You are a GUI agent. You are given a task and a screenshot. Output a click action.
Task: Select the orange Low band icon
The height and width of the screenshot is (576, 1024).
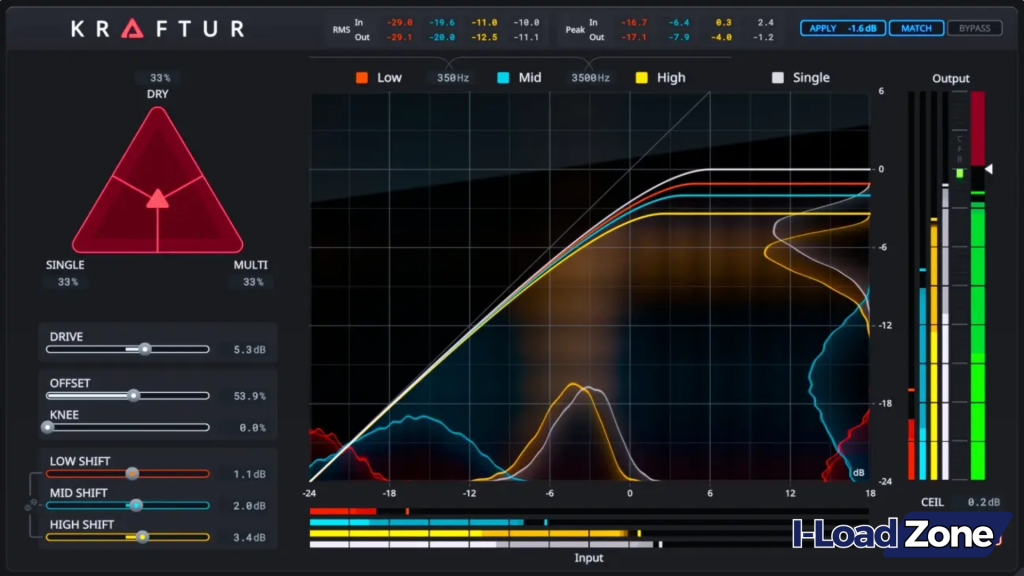[363, 76]
